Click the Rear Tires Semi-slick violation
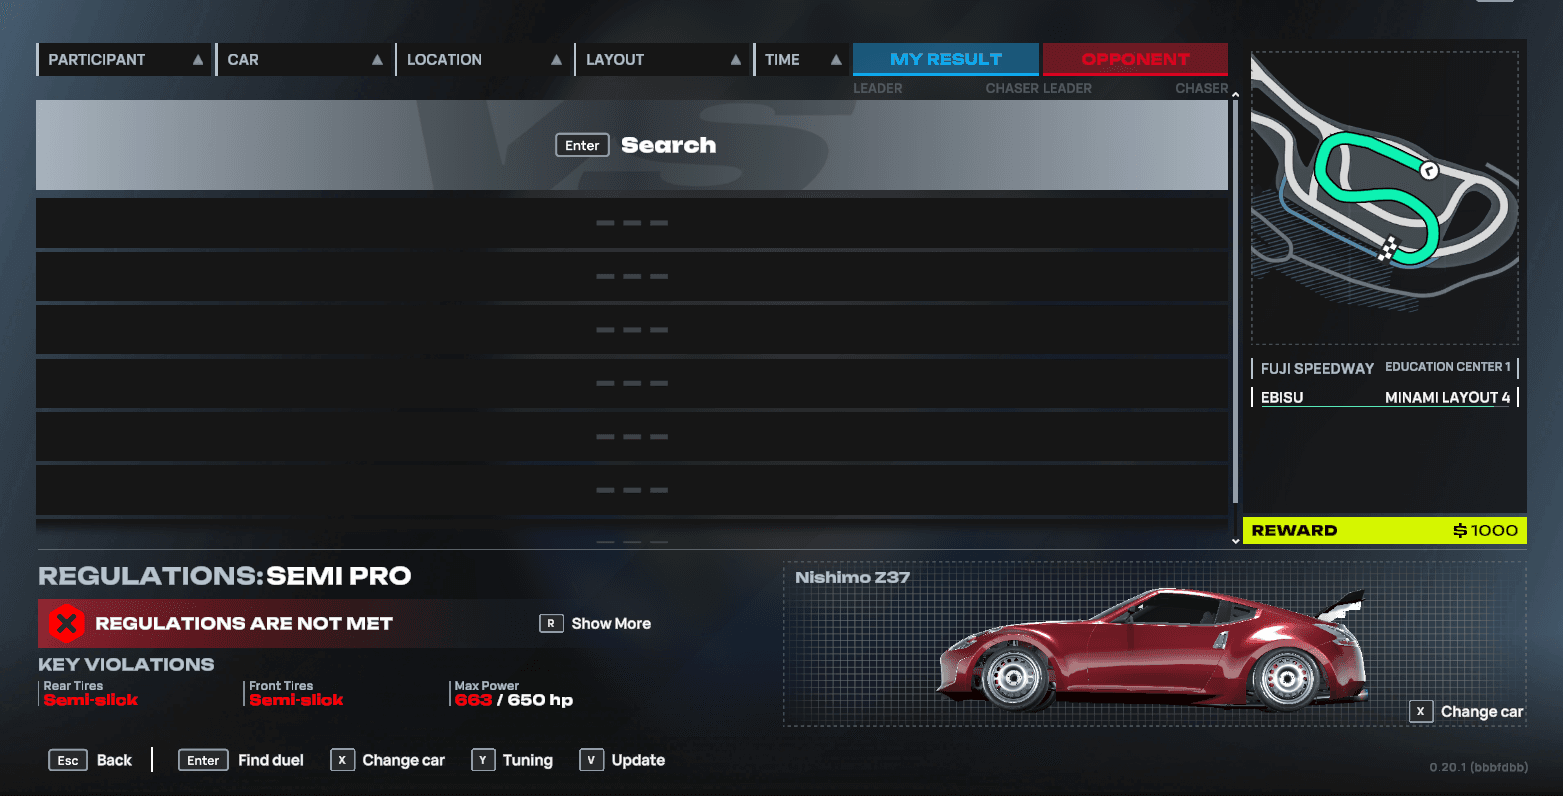1563x796 pixels. (90, 693)
